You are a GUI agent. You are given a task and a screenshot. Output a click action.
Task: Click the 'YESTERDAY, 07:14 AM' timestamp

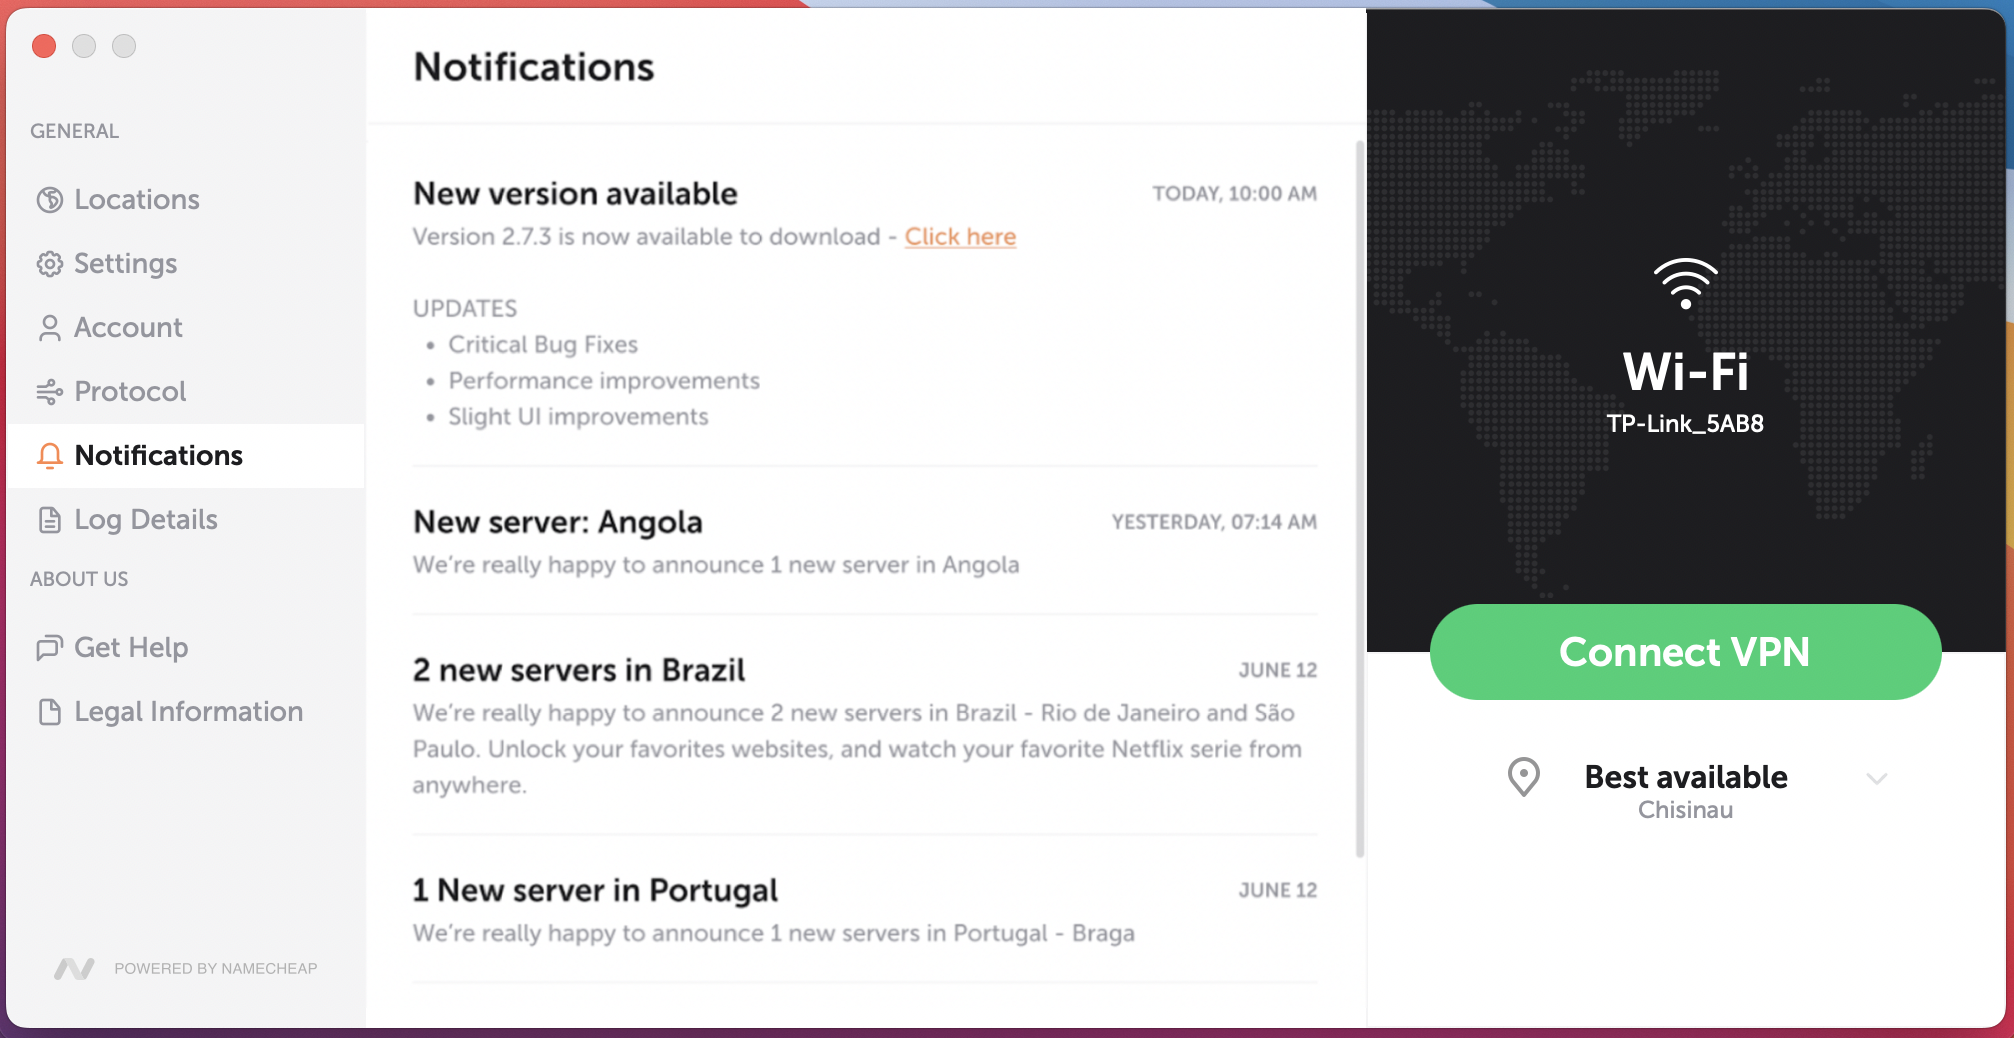[x=1214, y=522]
